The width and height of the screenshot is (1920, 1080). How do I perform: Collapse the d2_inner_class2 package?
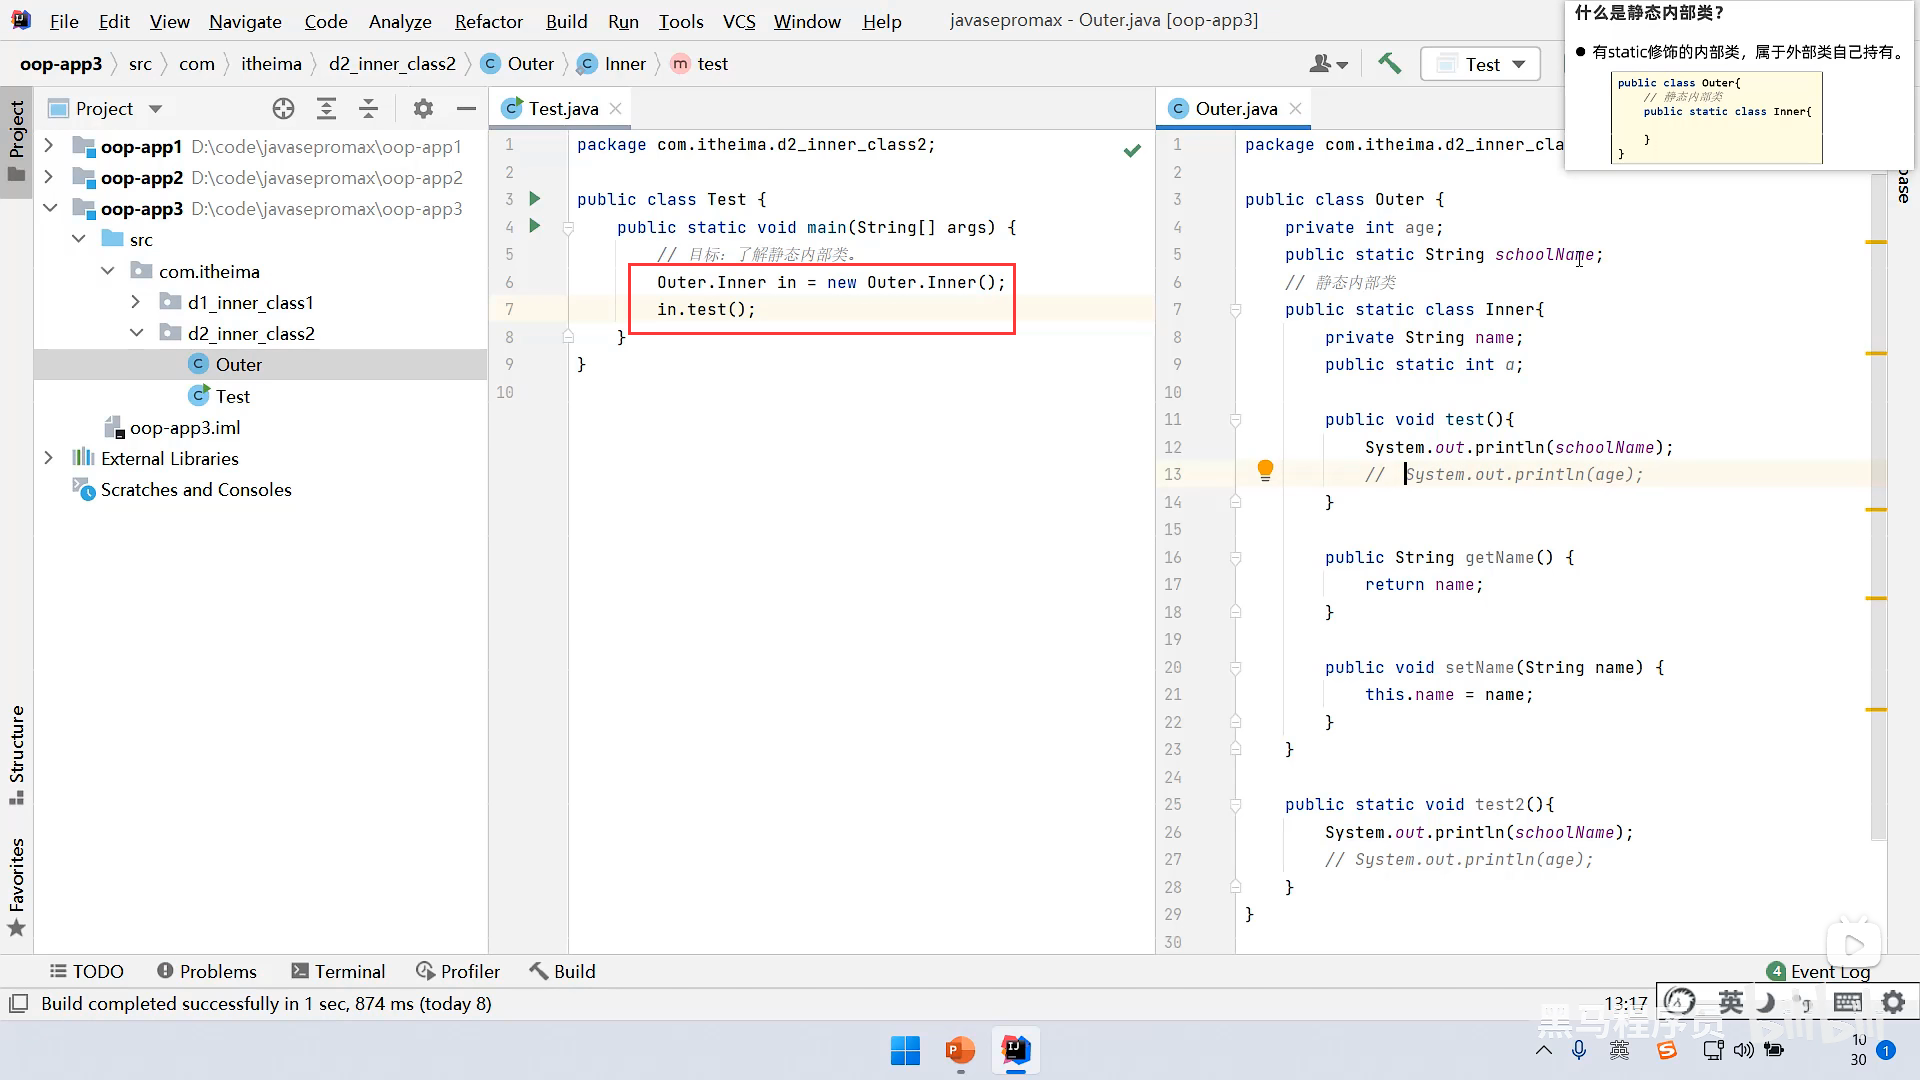(x=137, y=333)
